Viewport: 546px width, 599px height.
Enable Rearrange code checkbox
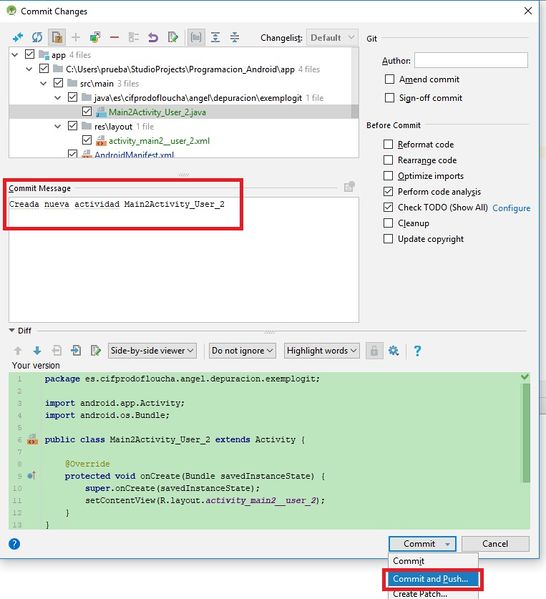coord(388,160)
